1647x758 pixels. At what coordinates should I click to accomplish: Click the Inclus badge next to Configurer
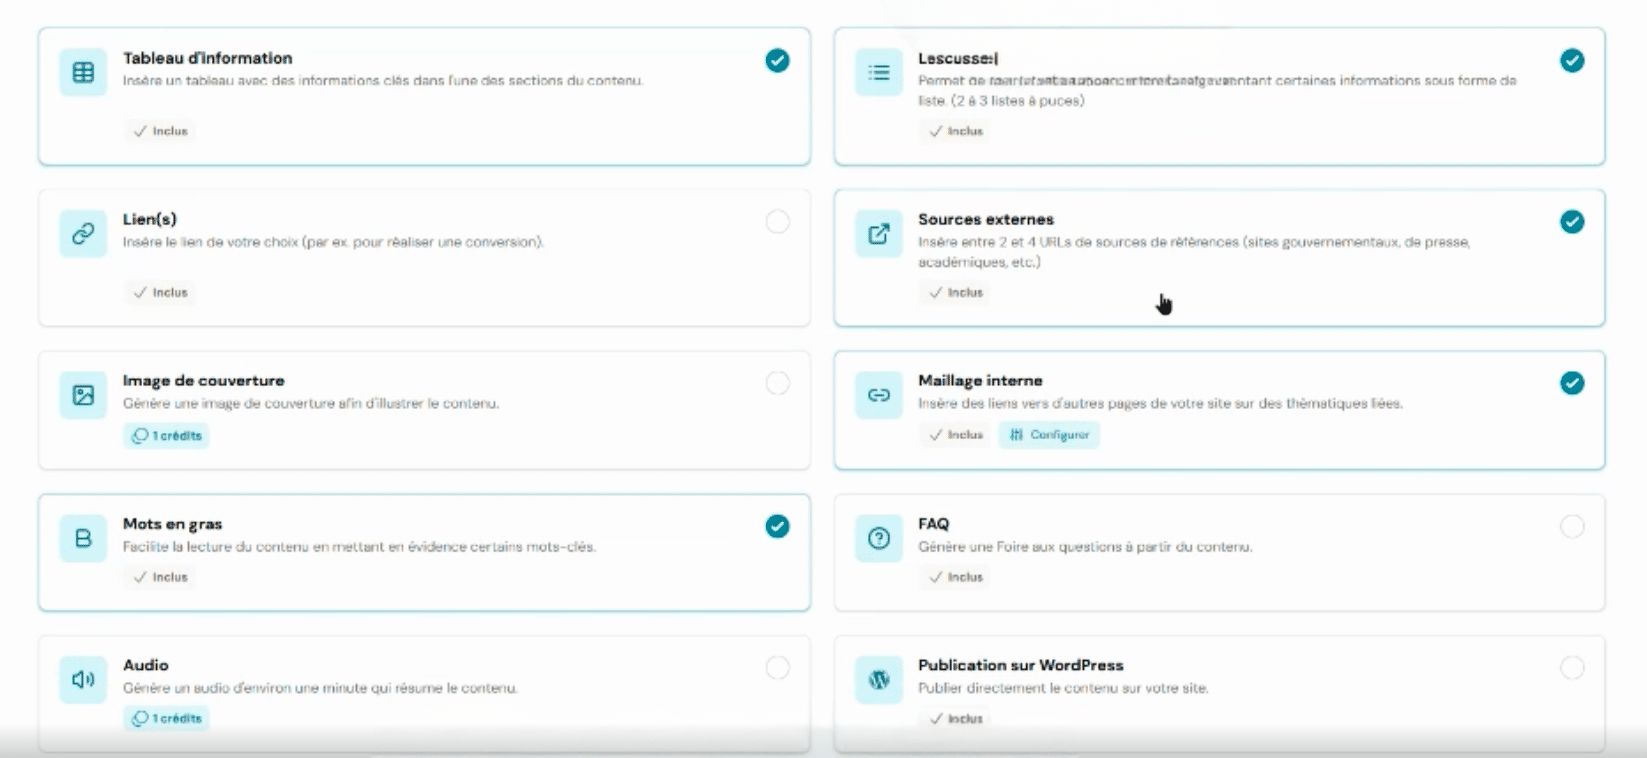point(955,435)
